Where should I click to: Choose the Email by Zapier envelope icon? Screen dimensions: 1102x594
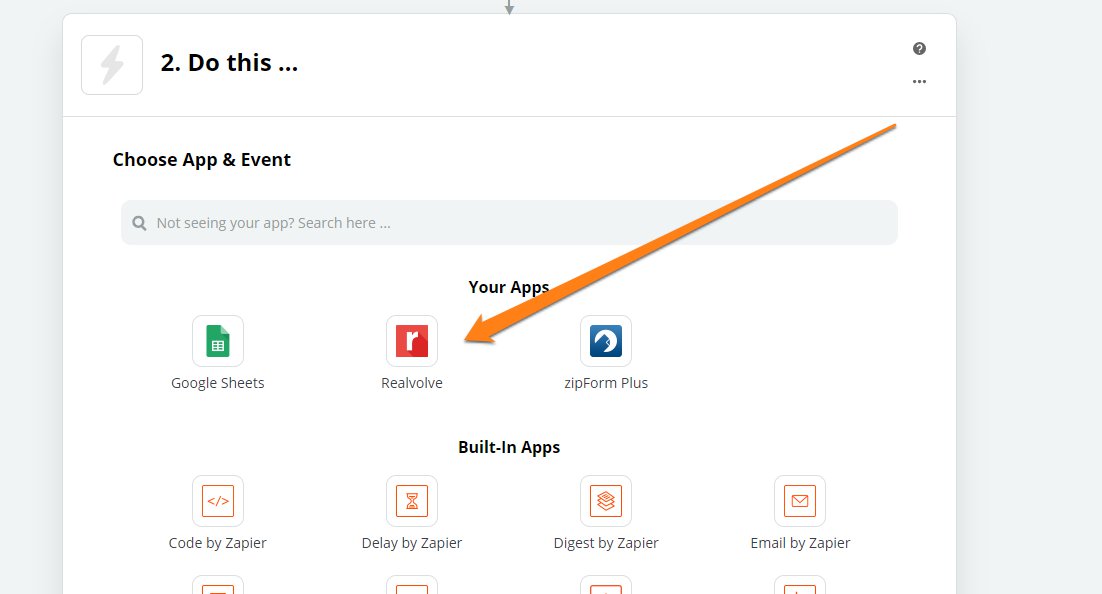tap(800, 501)
